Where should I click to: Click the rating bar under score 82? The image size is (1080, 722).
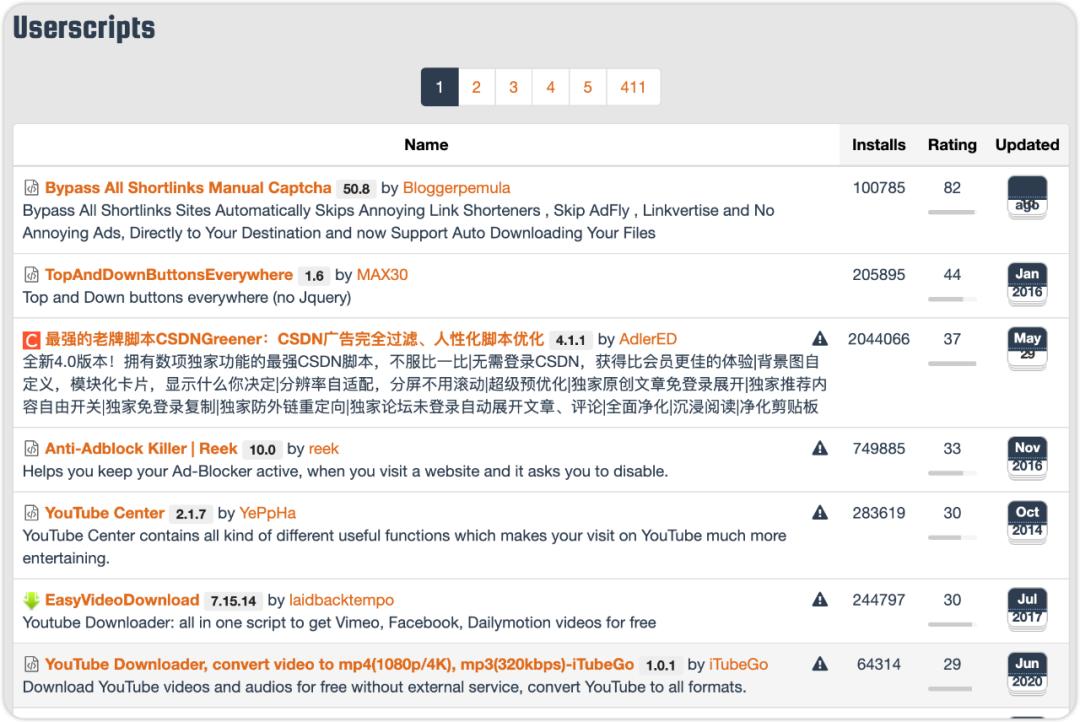point(951,212)
